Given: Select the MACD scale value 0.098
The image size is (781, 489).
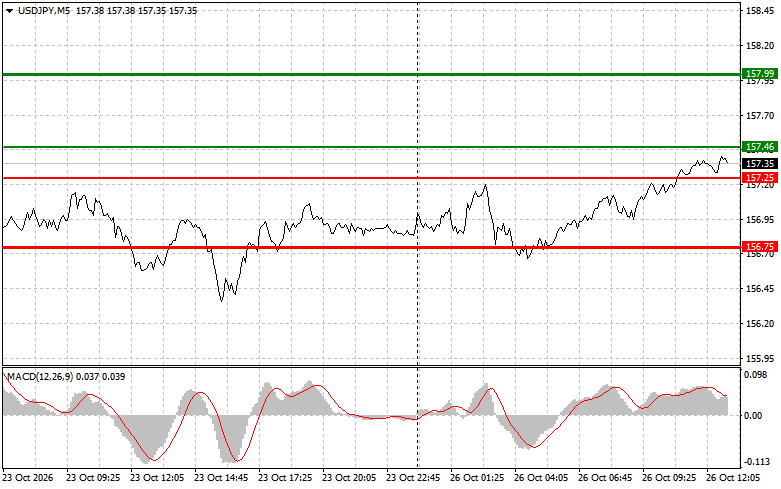Looking at the screenshot, I should pyautogui.click(x=756, y=375).
